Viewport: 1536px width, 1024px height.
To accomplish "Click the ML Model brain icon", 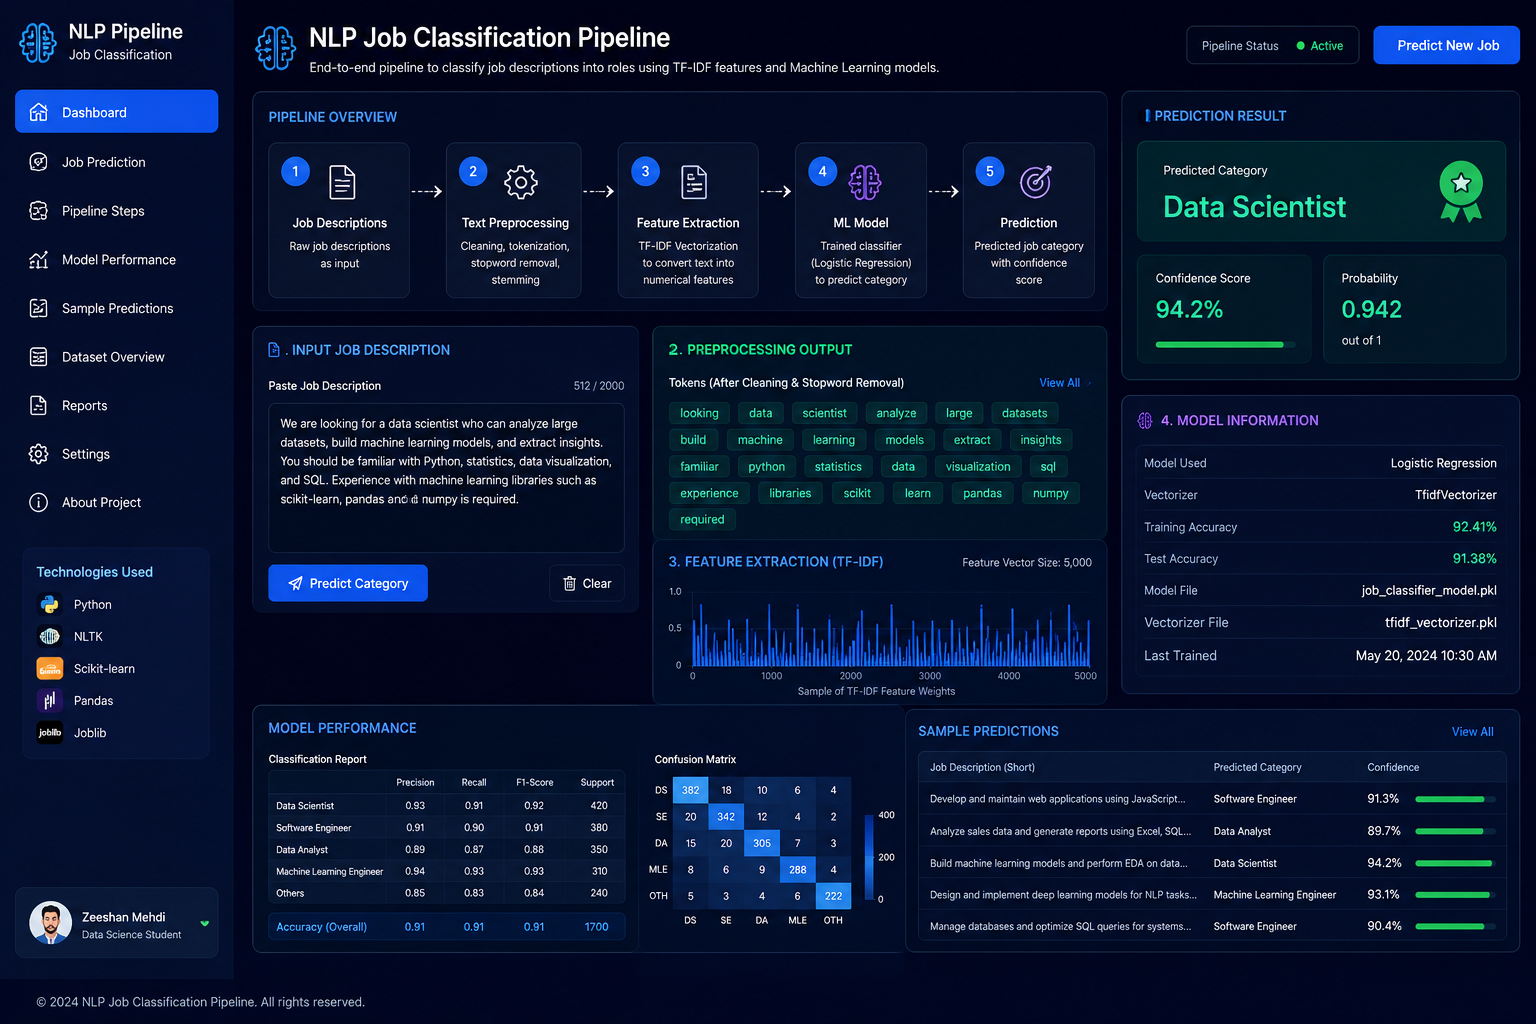I will pyautogui.click(x=865, y=182).
